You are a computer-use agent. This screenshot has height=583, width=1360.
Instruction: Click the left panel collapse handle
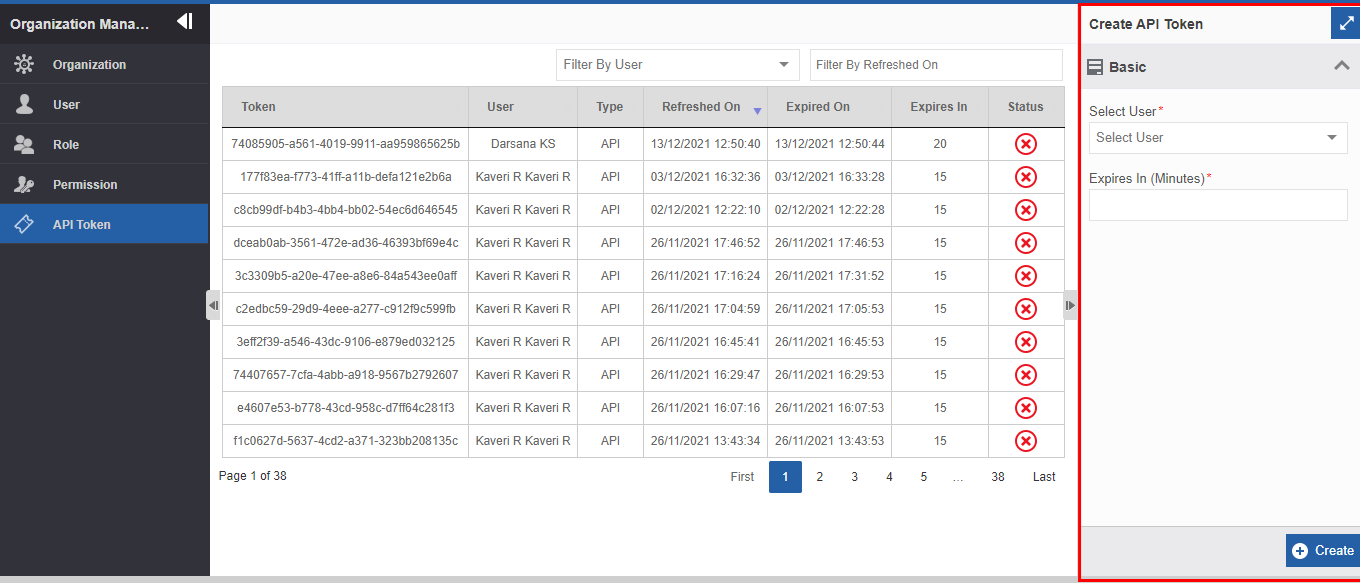pyautogui.click(x=213, y=305)
